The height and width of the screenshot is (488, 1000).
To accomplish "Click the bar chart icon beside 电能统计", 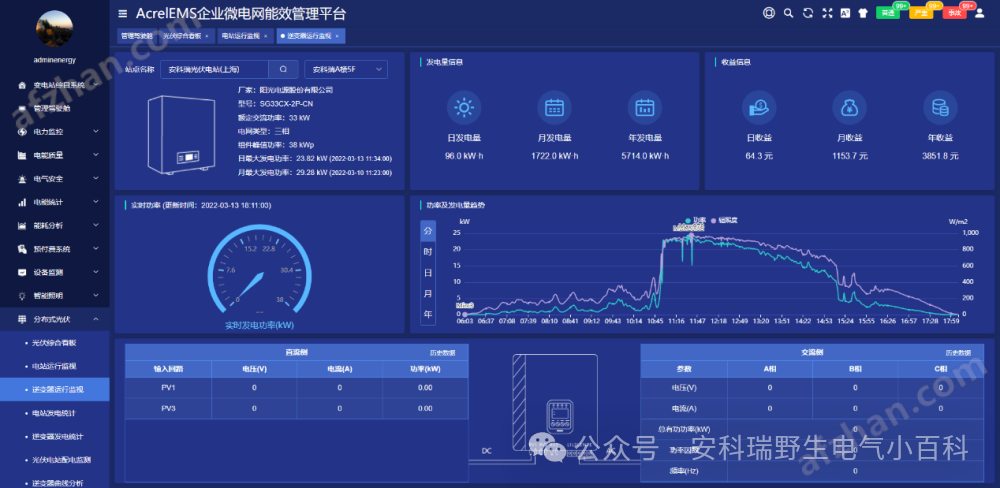I will pos(22,202).
